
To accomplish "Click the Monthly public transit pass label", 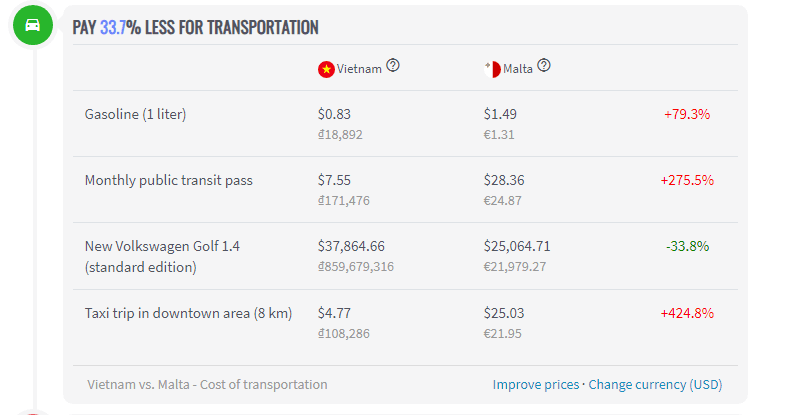I will tap(169, 180).
